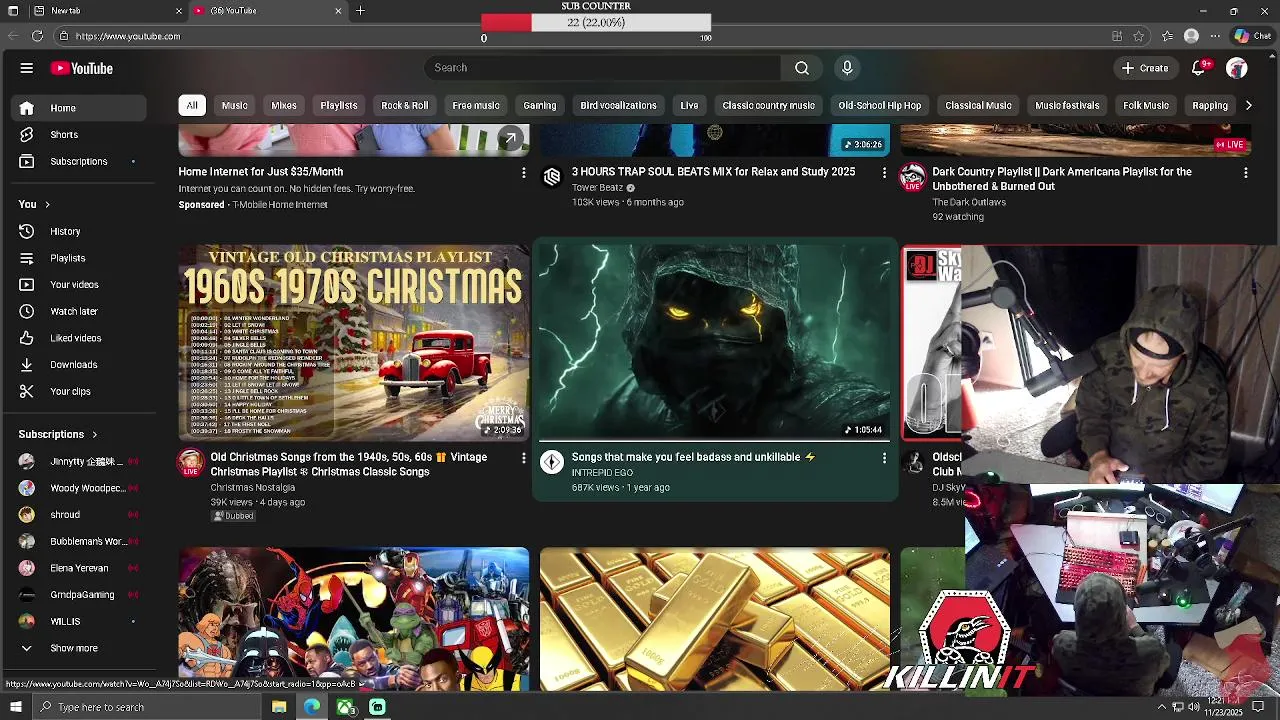
Task: Open new browser tab with plus
Action: 360,11
